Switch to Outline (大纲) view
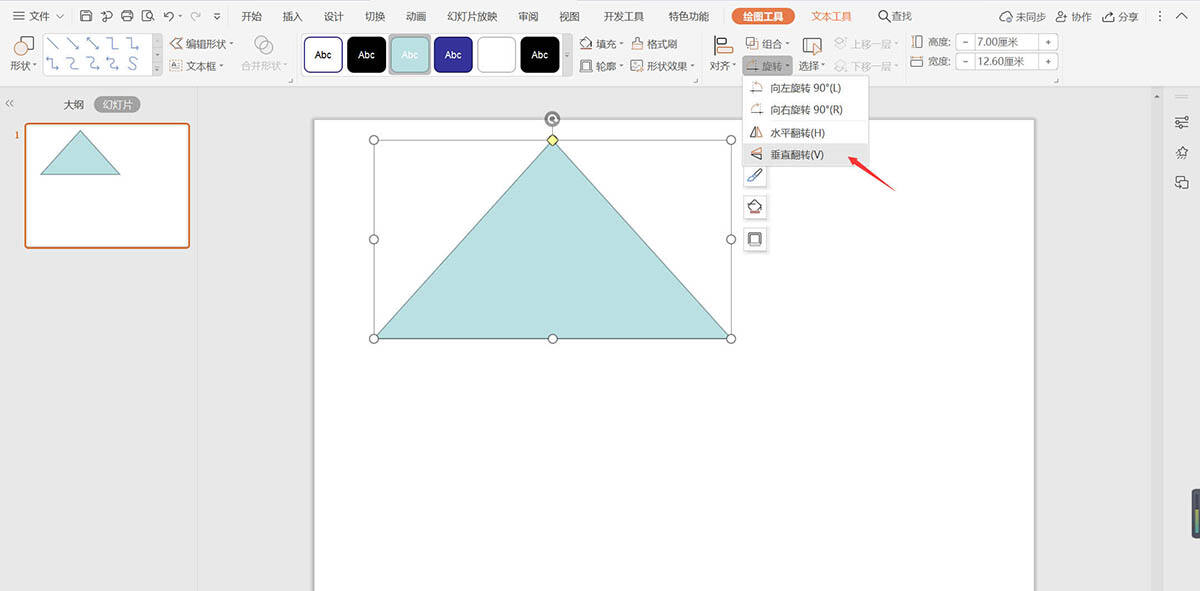 (x=74, y=104)
